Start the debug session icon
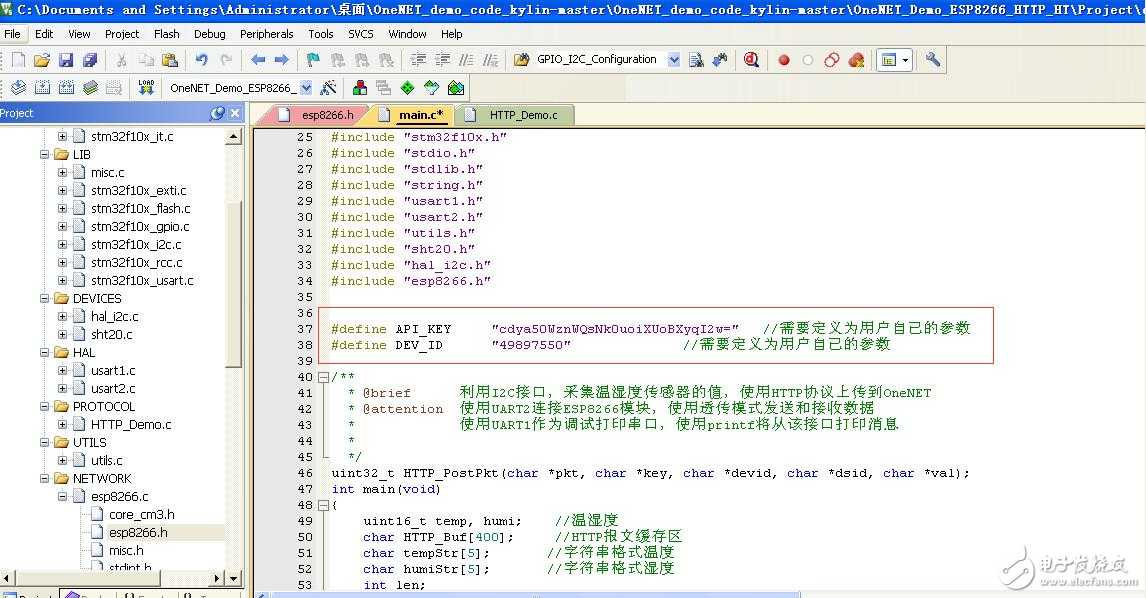The width and height of the screenshot is (1146, 598). point(751,60)
